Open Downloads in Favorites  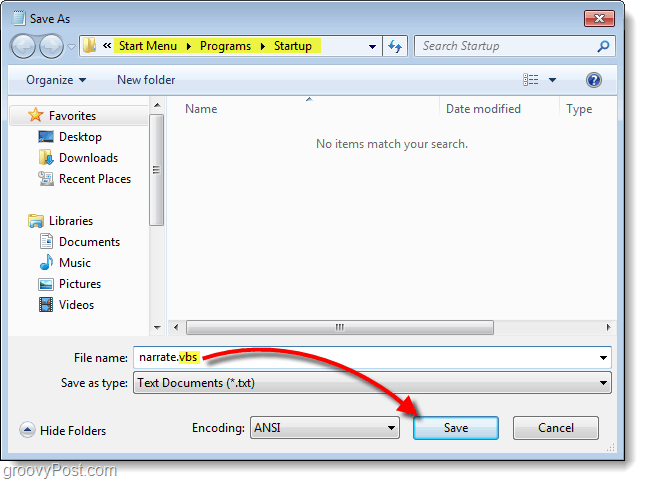tap(88, 158)
